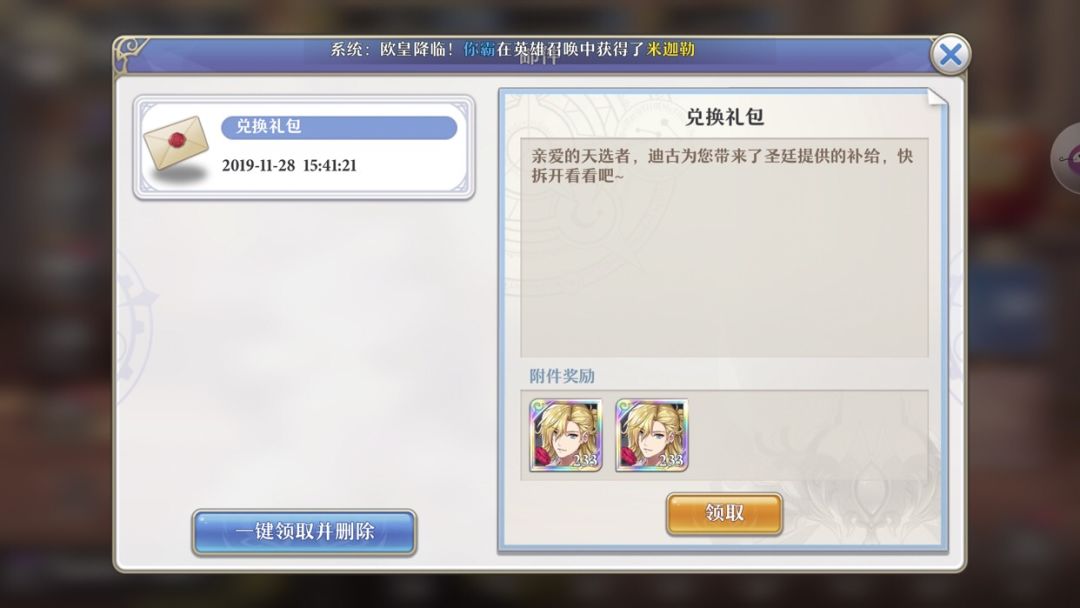1080x608 pixels.
Task: View the first blonde hero card attachment
Action: [565, 435]
